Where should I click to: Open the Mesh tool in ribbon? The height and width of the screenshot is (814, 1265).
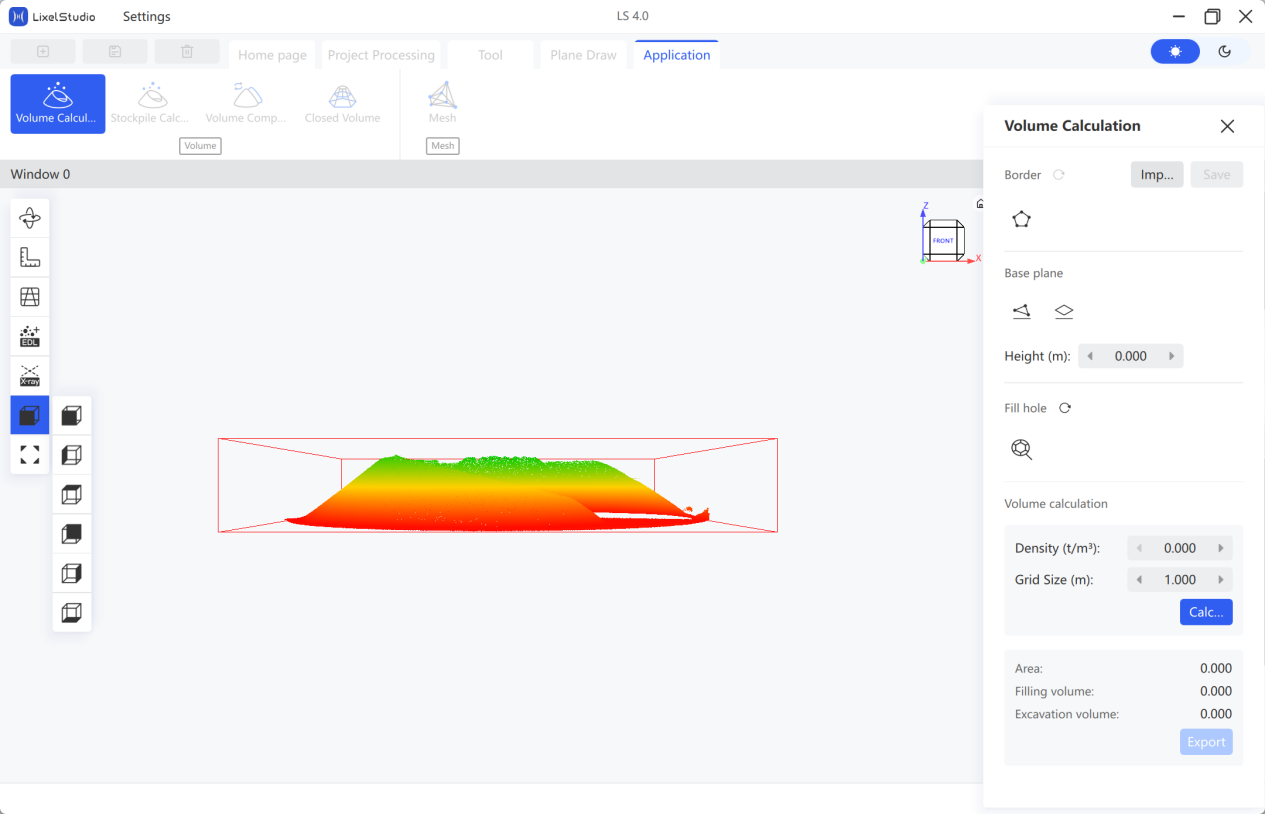(442, 104)
